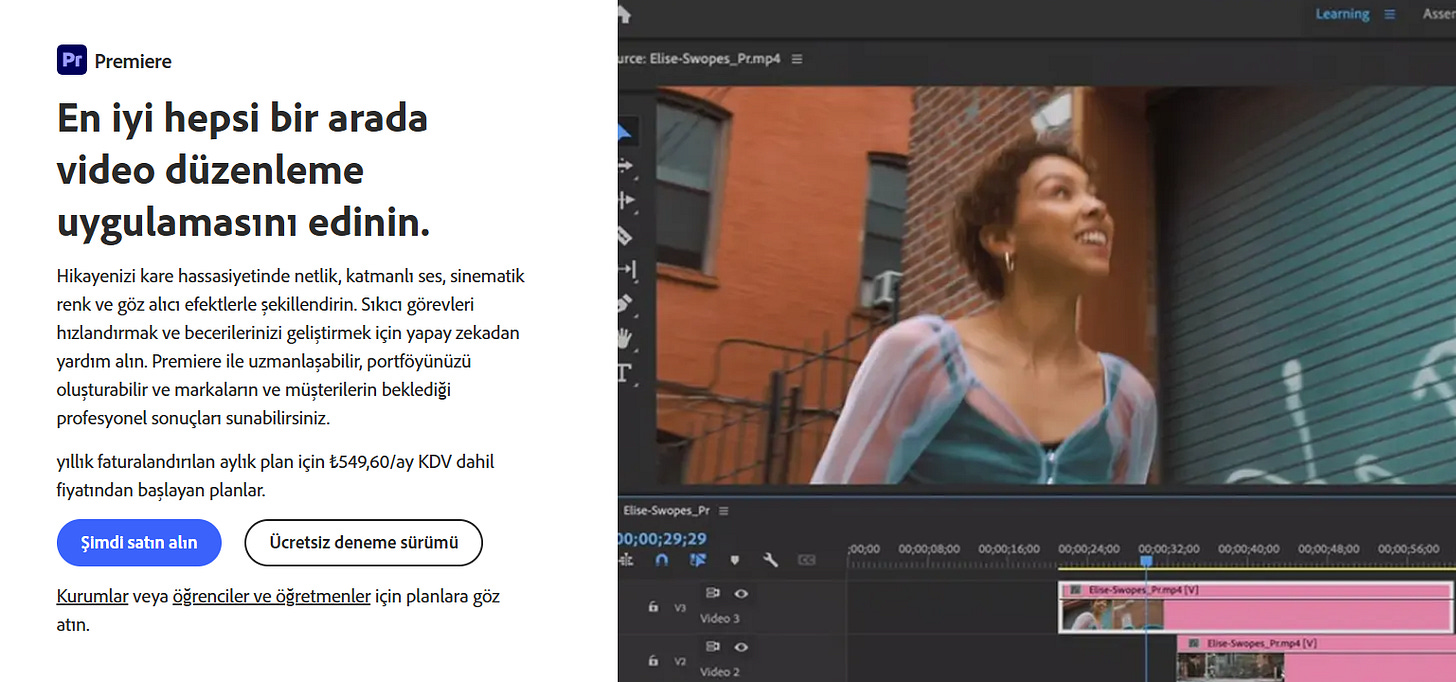Select the Hand tool
This screenshot has height=682, width=1456.
click(x=626, y=337)
